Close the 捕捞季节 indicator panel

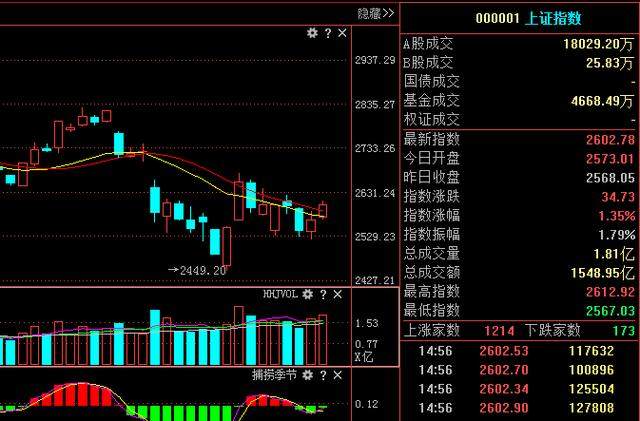(x=338, y=375)
